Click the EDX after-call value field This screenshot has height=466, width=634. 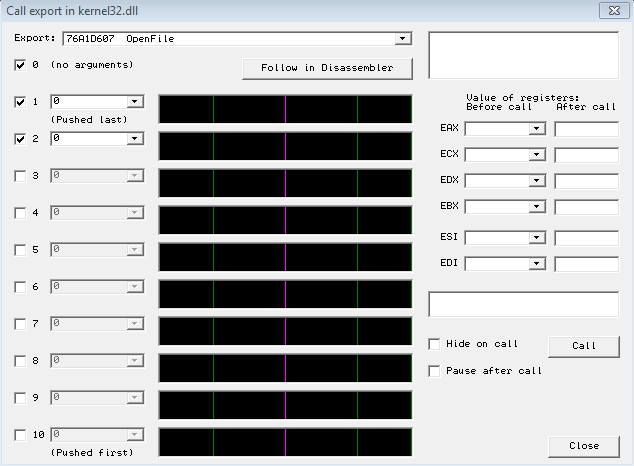point(586,181)
